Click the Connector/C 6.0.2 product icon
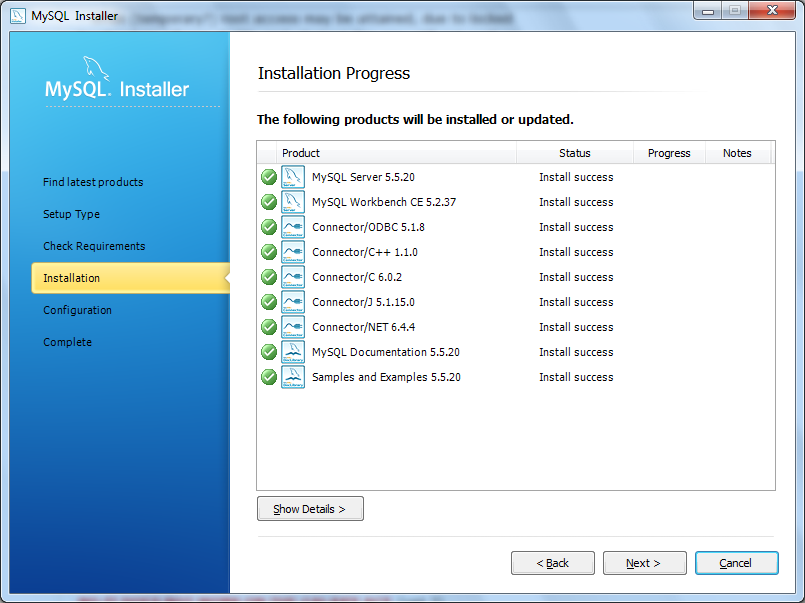This screenshot has height=603, width=805. [293, 277]
